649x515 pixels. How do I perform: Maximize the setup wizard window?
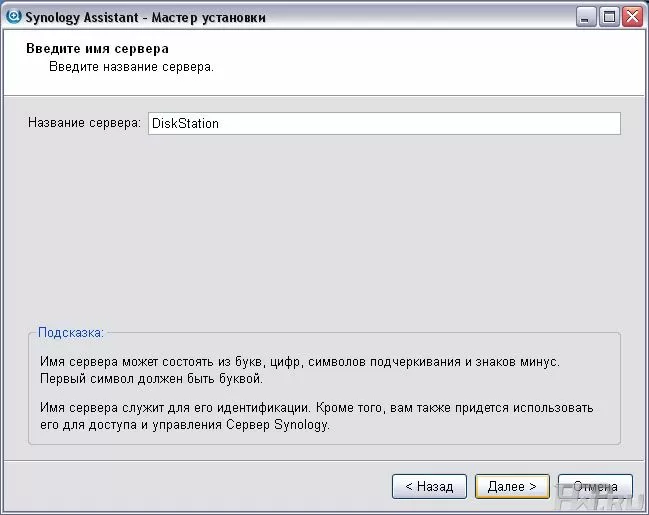coord(609,17)
